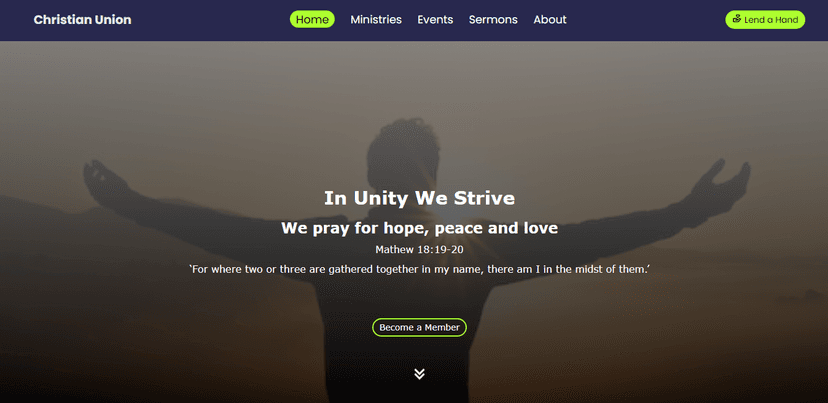
Task: Click the sun flare near the man's shoulder
Action: click(x=450, y=209)
